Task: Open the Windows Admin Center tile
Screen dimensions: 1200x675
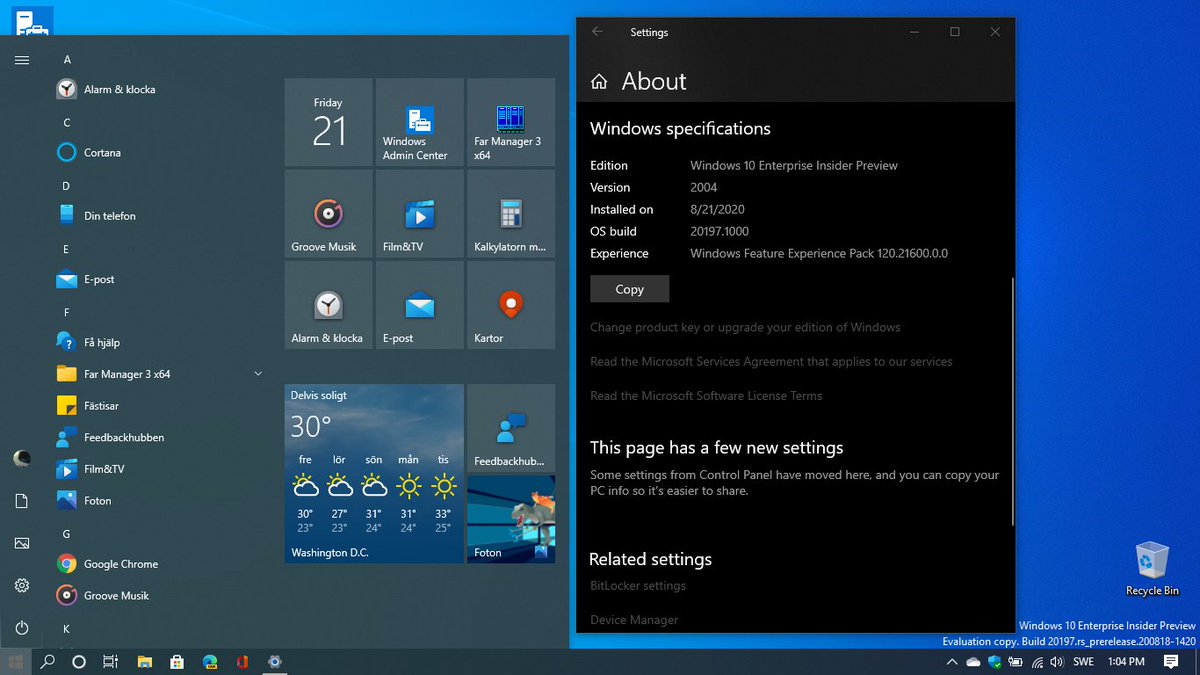Action: tap(419, 122)
